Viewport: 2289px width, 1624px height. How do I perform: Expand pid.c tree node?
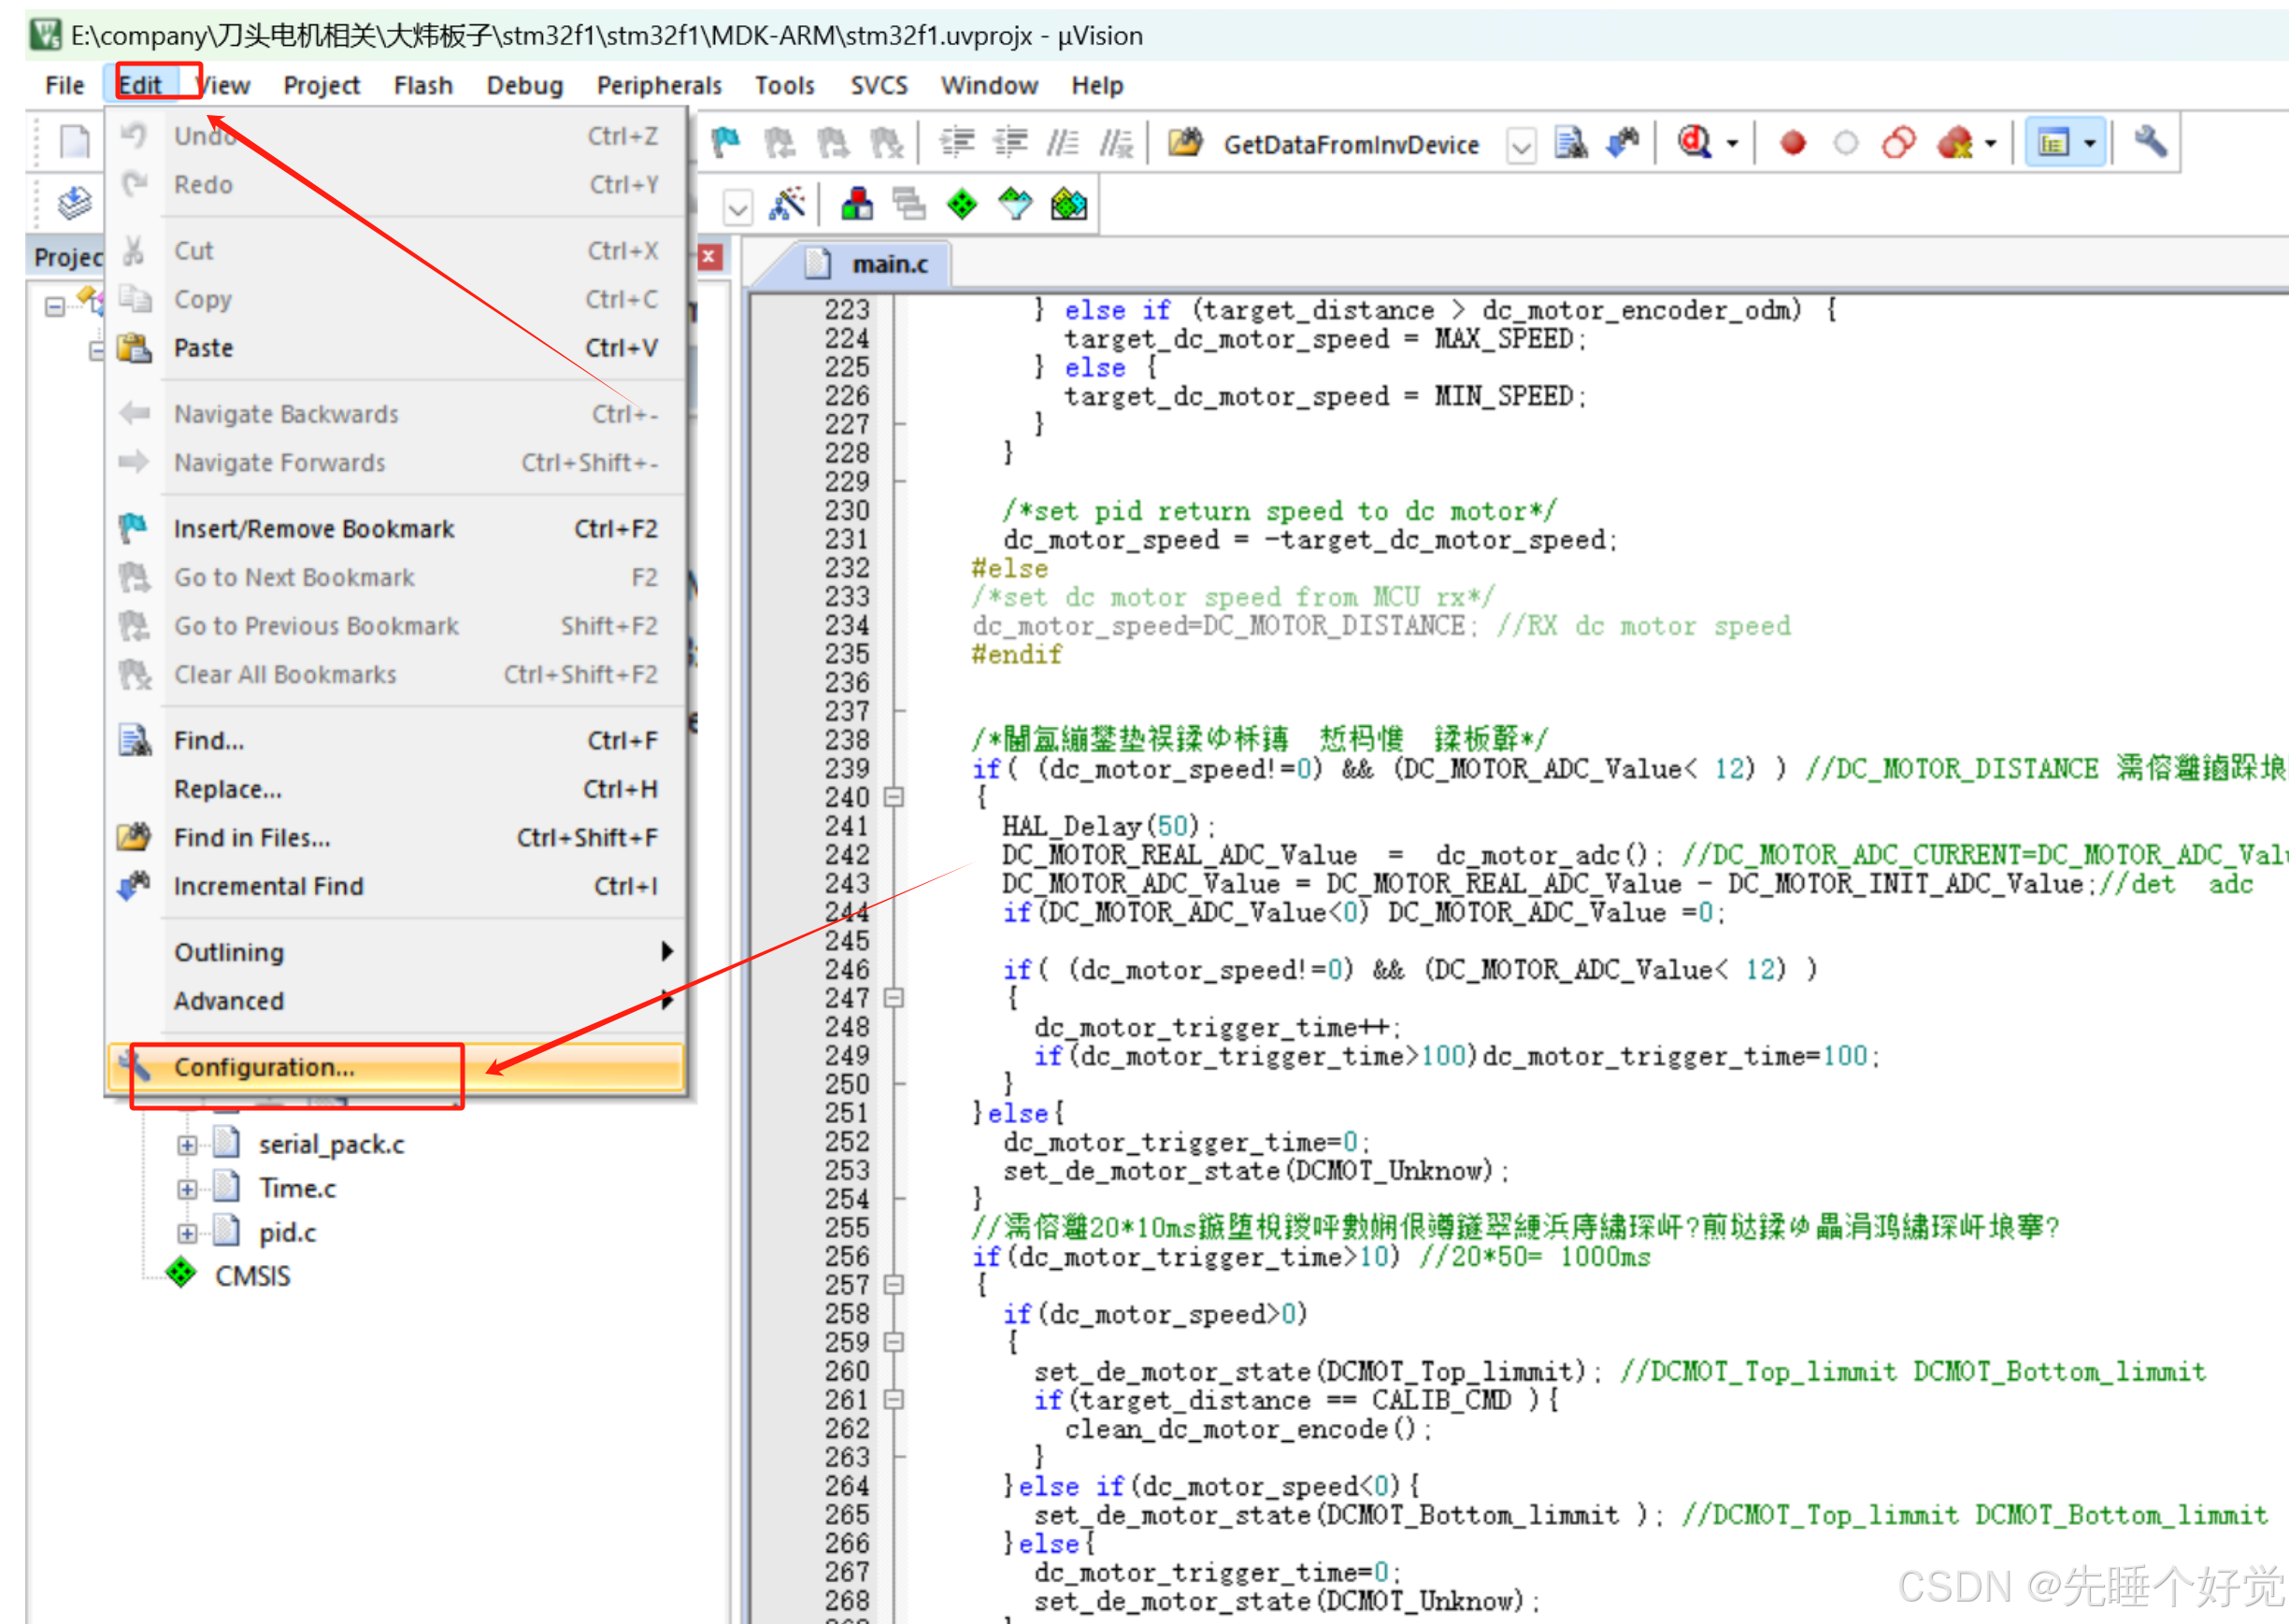187,1233
